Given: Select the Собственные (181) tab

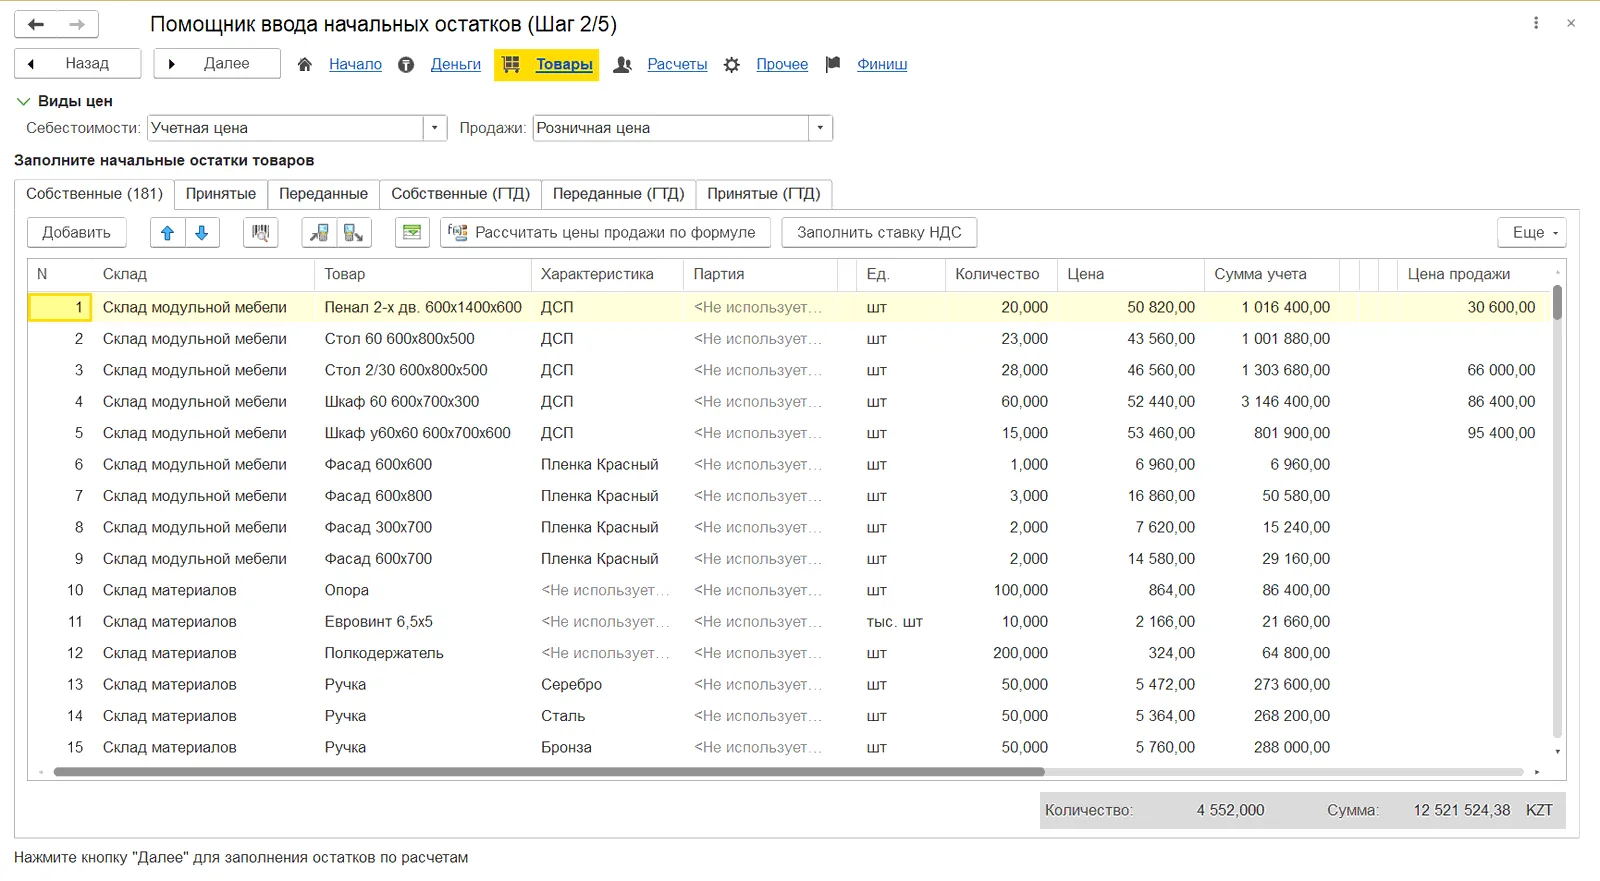Looking at the screenshot, I should point(94,194).
